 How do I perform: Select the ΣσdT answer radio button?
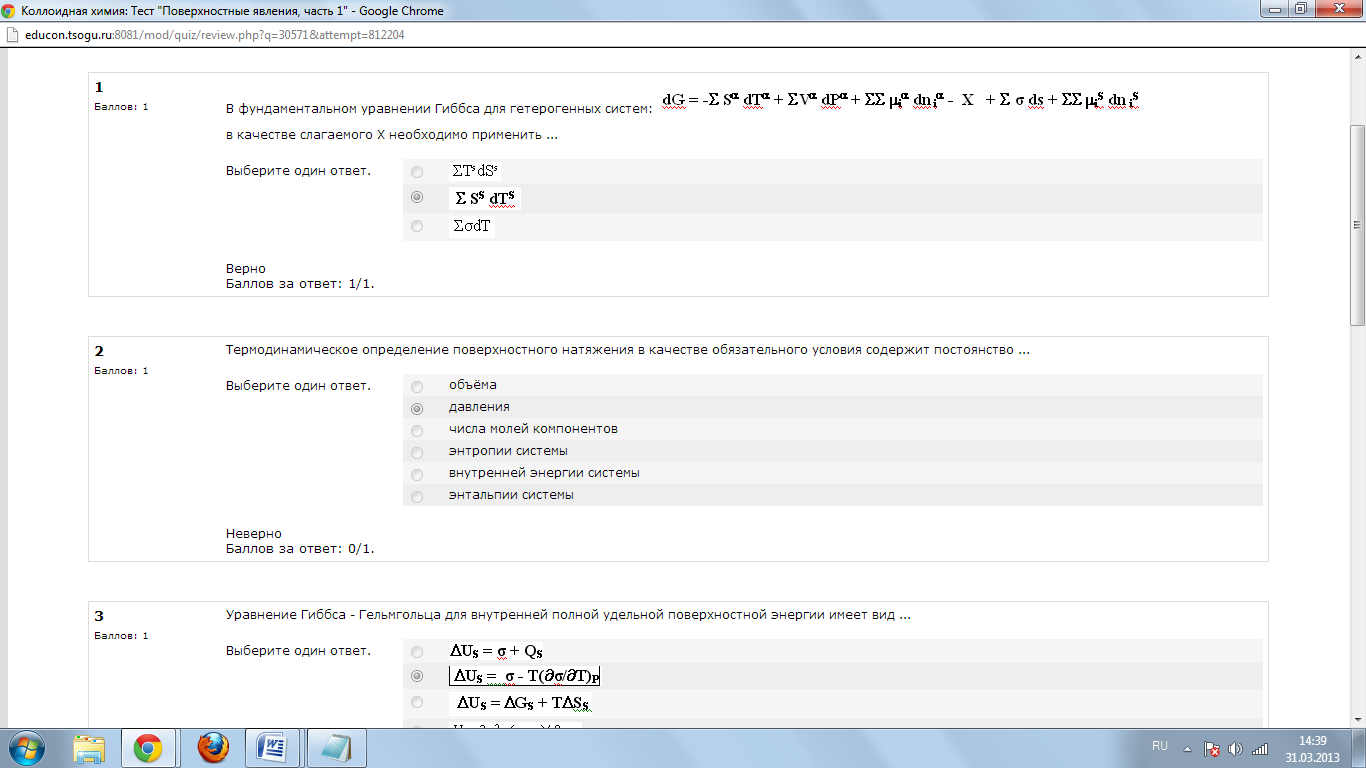point(417,226)
